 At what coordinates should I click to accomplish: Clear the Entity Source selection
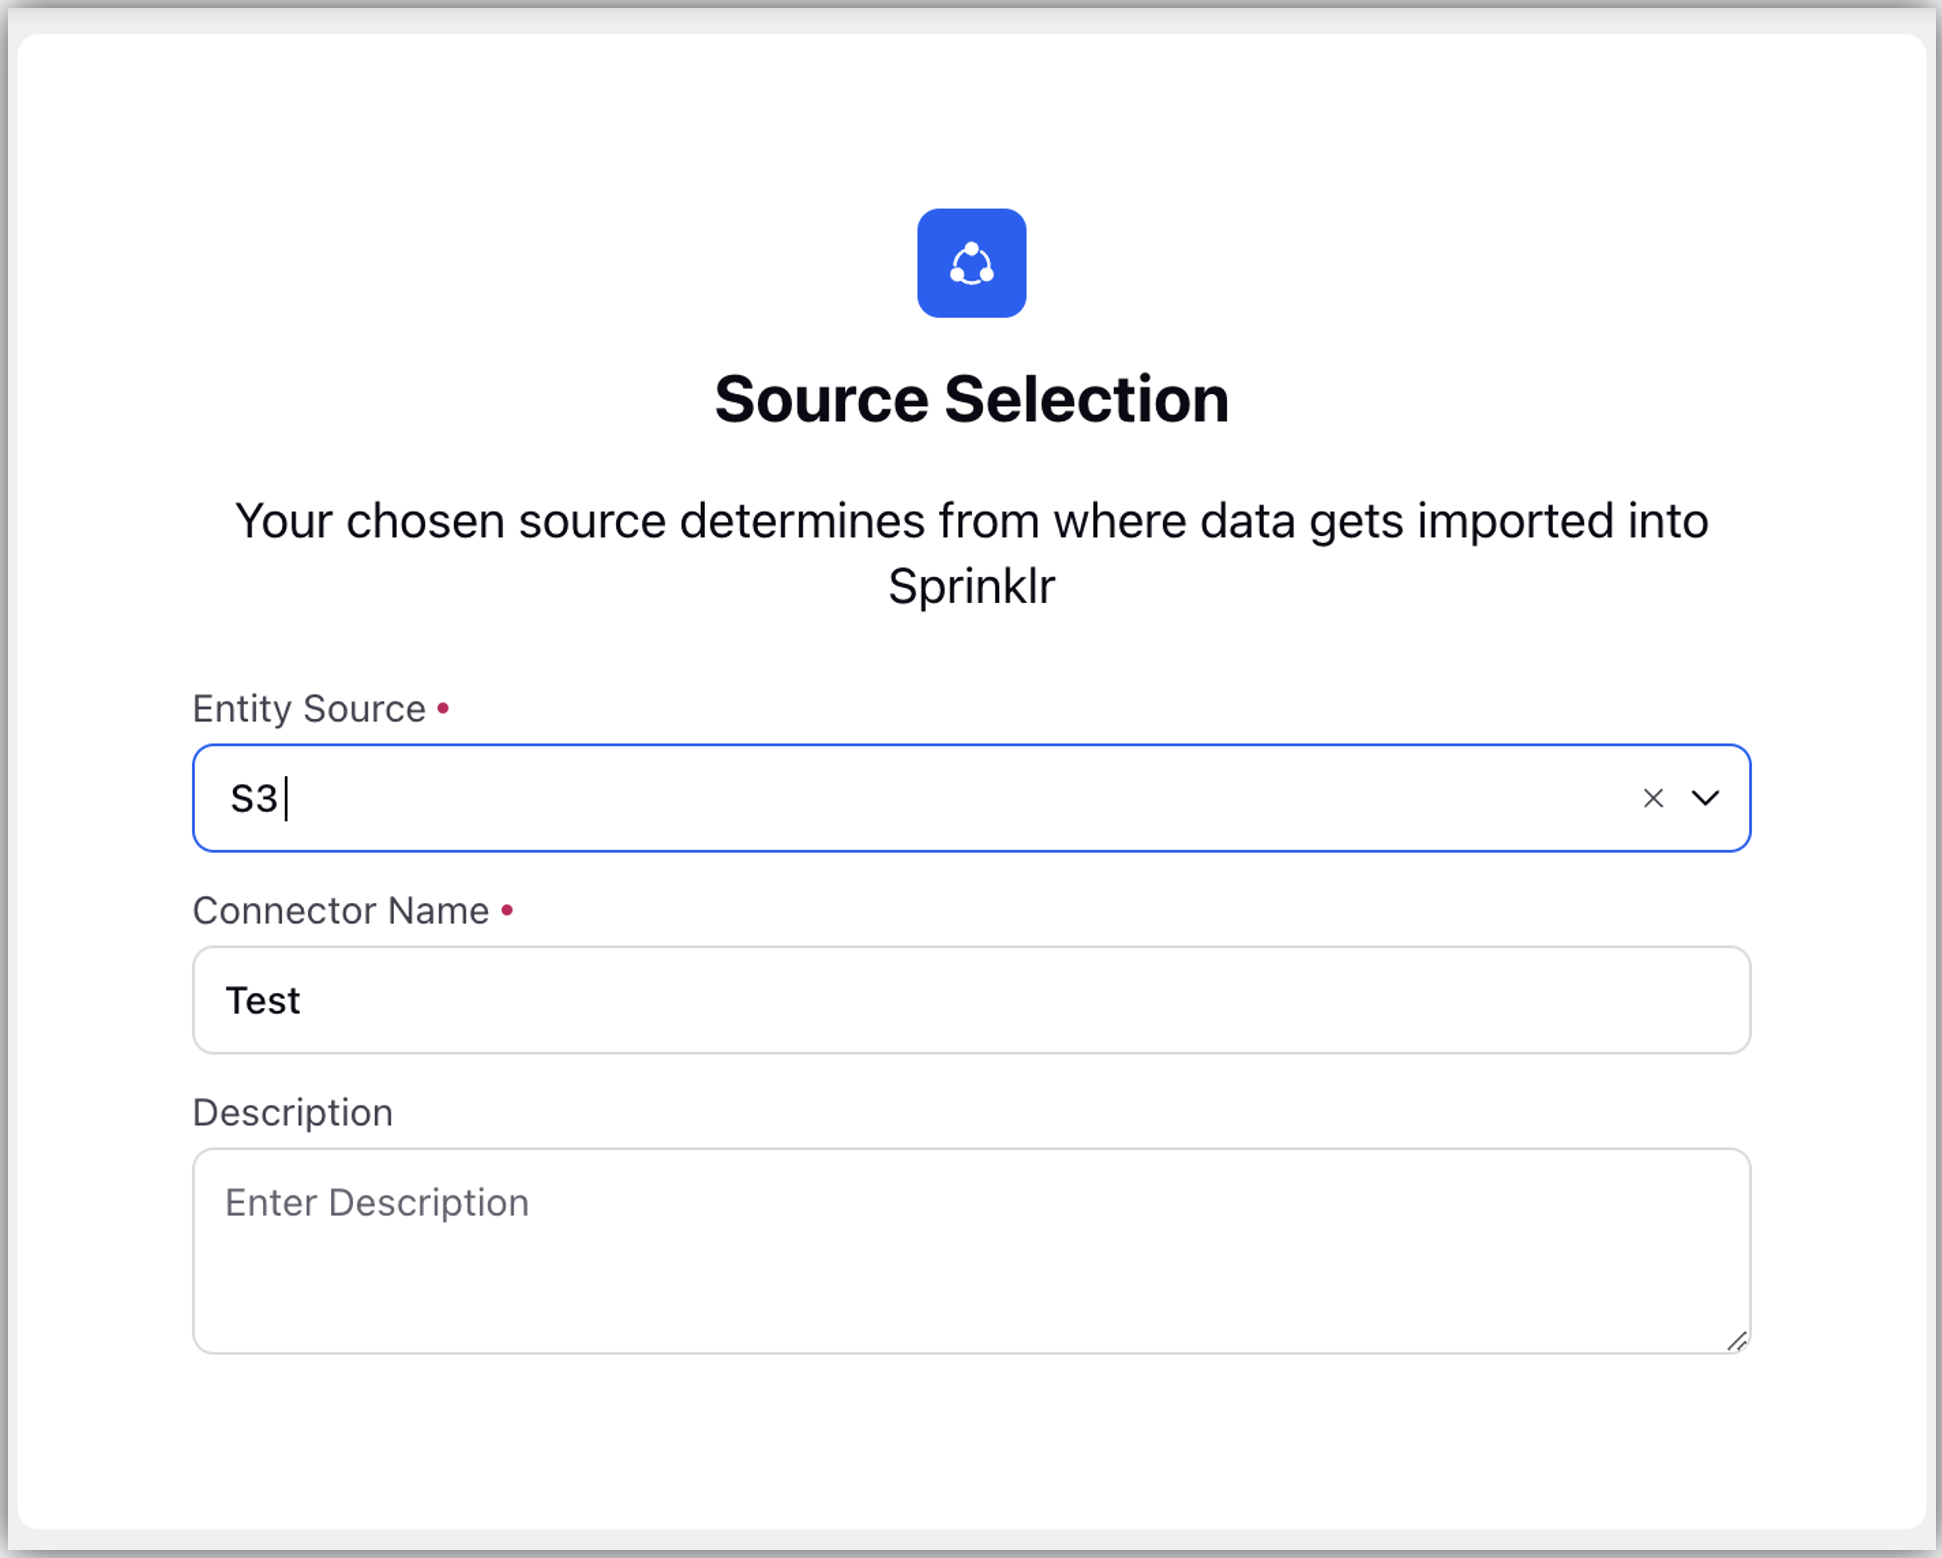tap(1653, 798)
